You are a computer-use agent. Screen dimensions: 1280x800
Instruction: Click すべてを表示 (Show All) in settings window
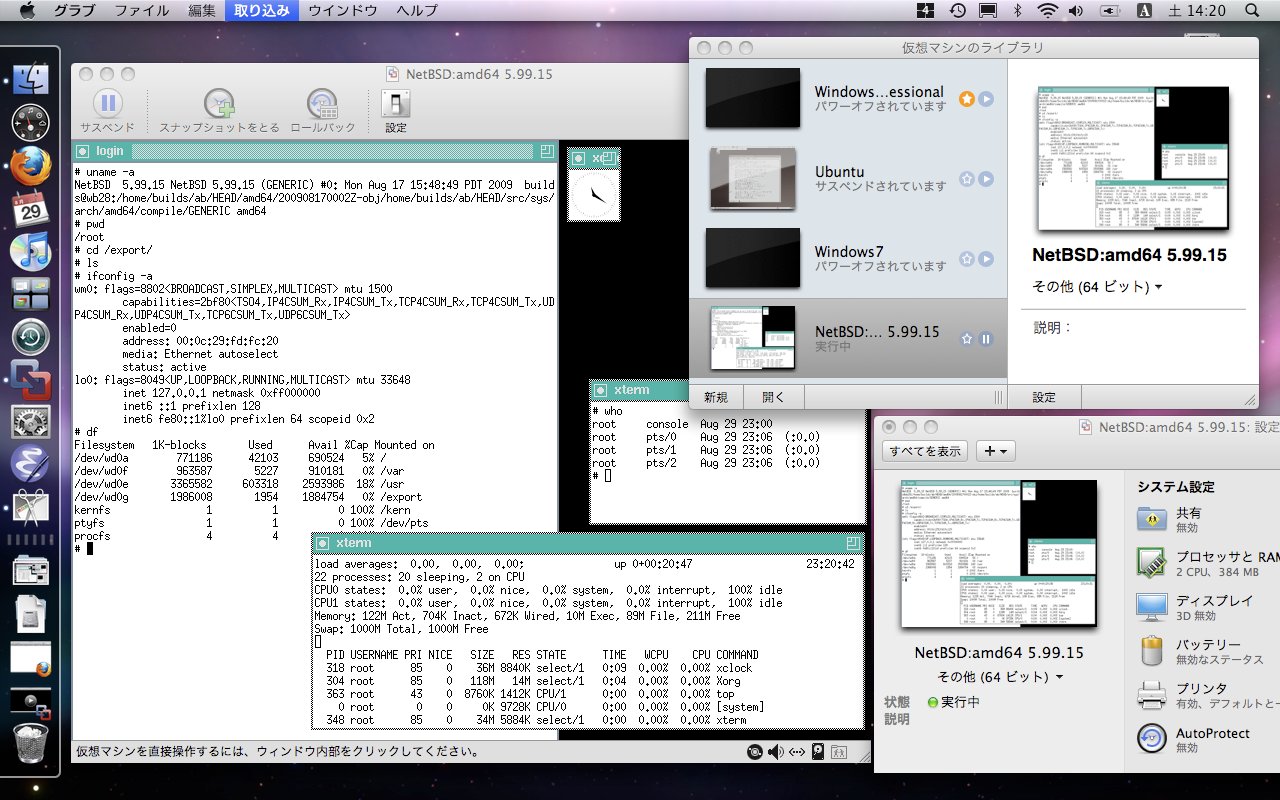(925, 451)
